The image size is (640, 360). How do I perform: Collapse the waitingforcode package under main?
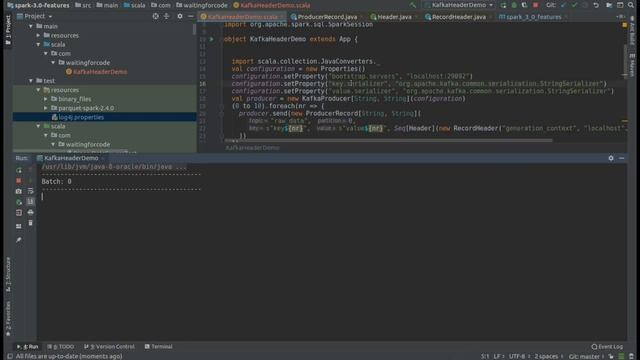coord(53,63)
